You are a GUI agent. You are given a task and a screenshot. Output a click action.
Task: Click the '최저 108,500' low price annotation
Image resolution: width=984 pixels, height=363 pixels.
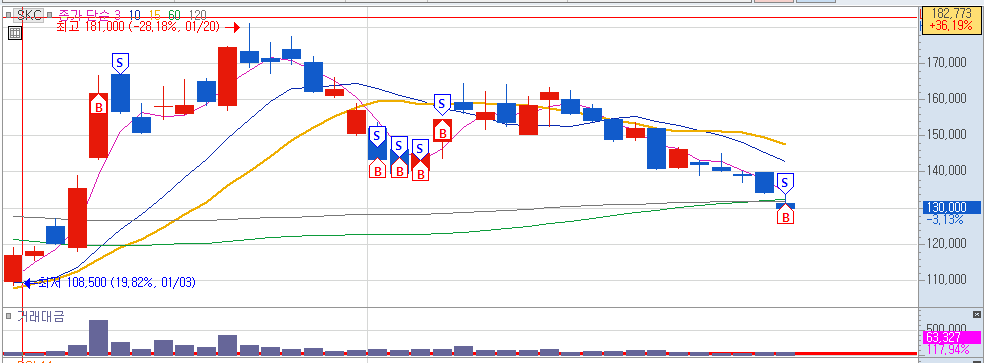tap(117, 283)
